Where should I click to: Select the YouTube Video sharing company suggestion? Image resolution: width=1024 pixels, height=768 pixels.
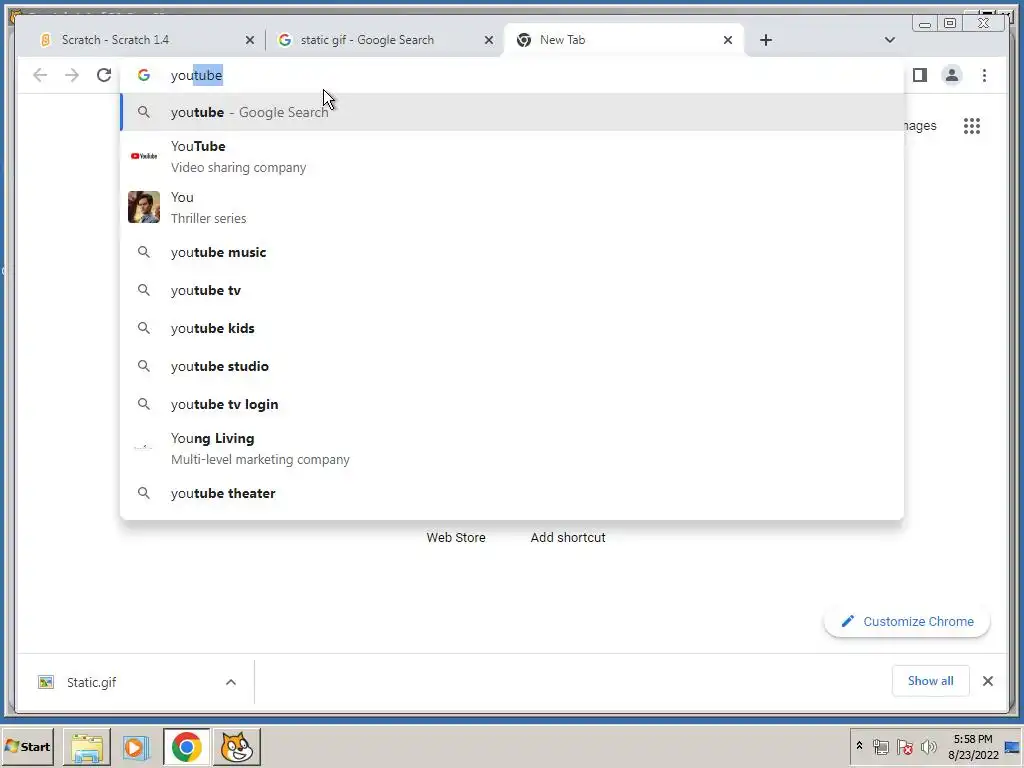click(x=512, y=156)
